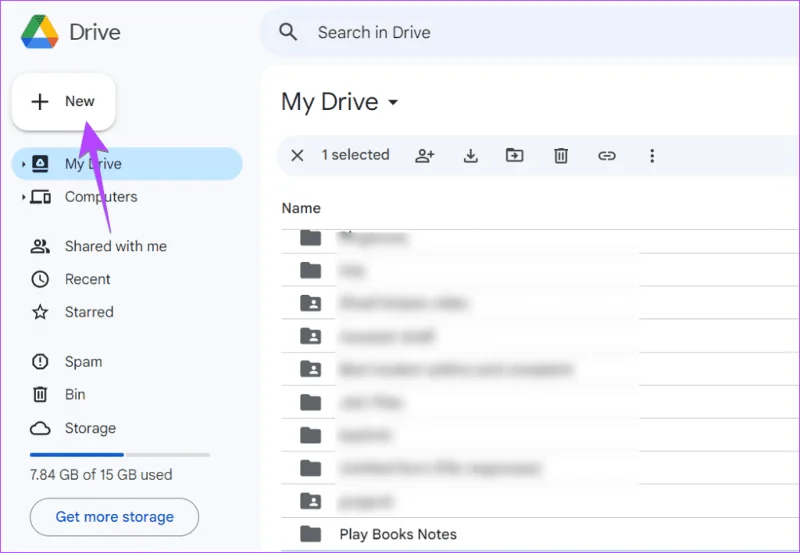Image resolution: width=800 pixels, height=553 pixels.
Task: Click the plus icon in New button
Action: [x=40, y=102]
